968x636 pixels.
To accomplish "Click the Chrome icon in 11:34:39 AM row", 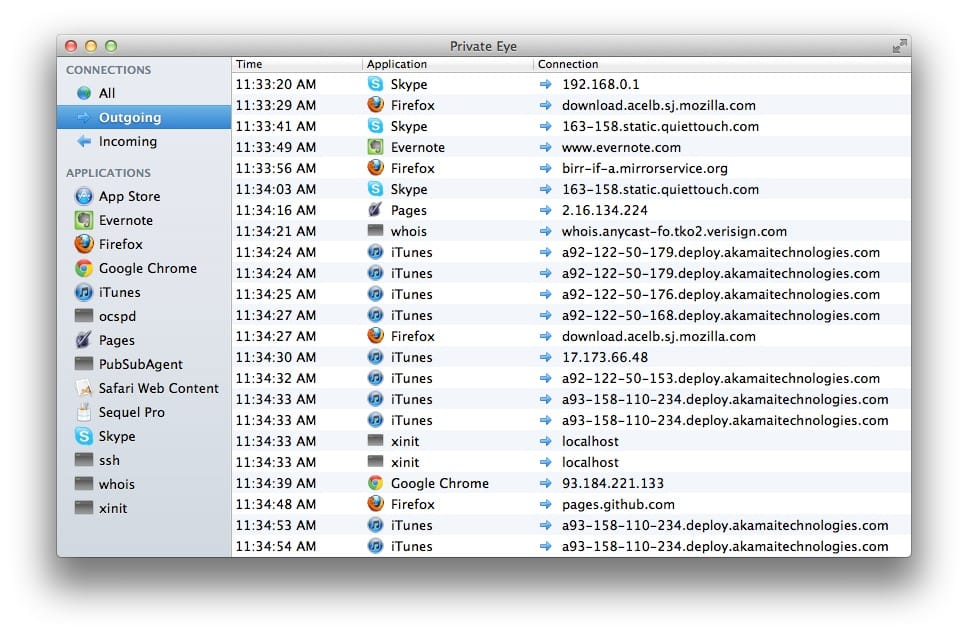I will [x=375, y=483].
